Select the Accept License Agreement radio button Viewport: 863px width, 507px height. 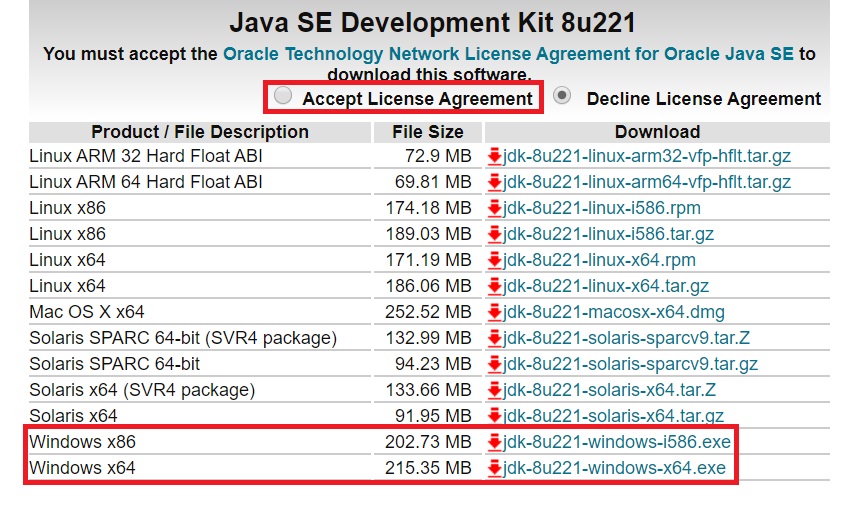[x=283, y=96]
